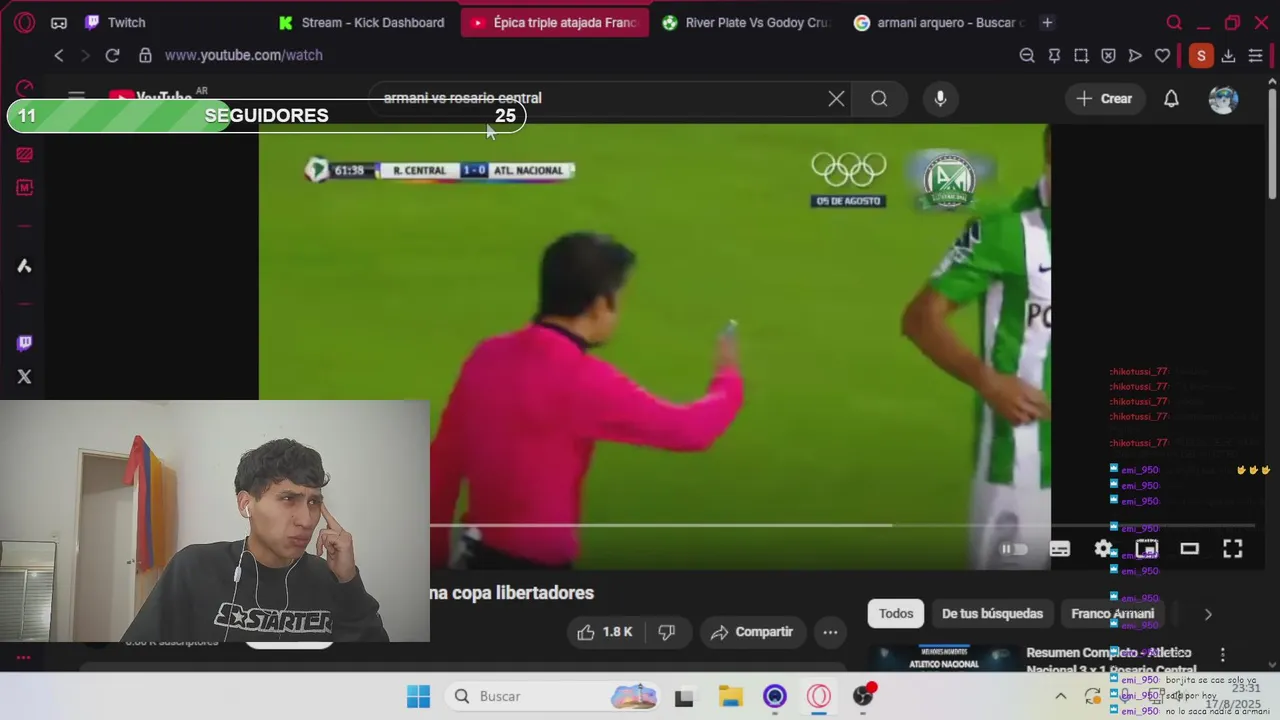1280x720 pixels.
Task: Toggle theater mode in player
Action: [x=1189, y=548]
